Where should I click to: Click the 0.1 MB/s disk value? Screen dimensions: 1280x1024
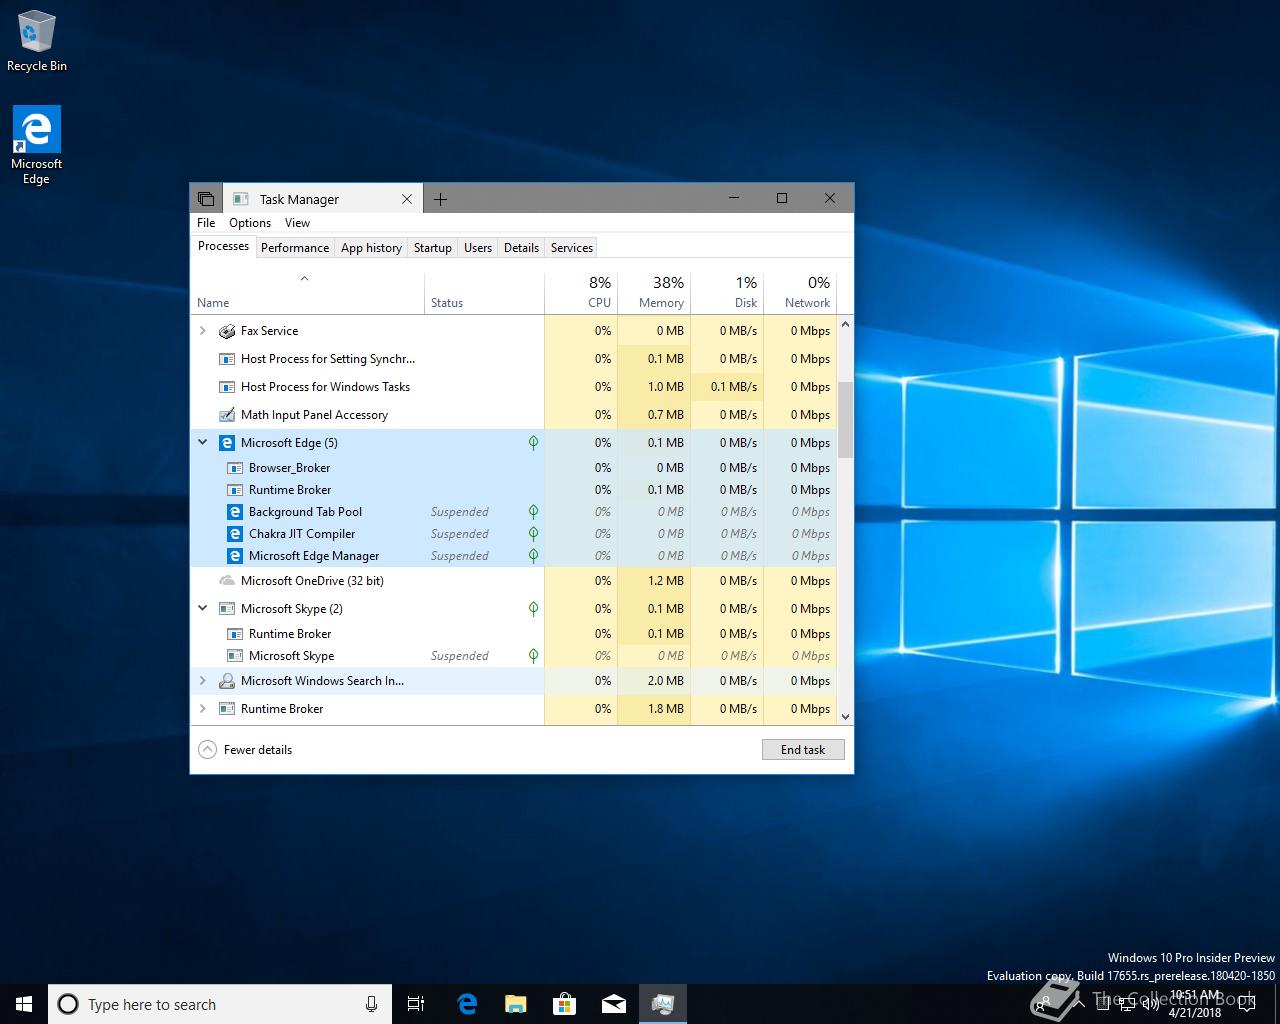[727, 387]
